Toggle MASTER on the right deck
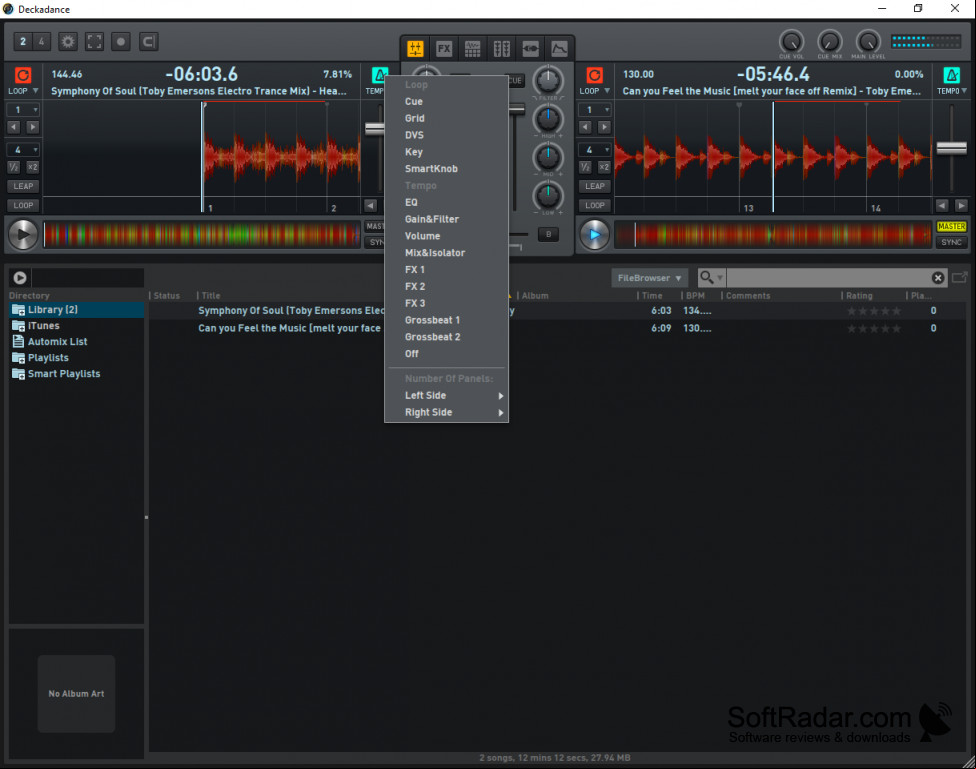976x769 pixels. tap(951, 227)
